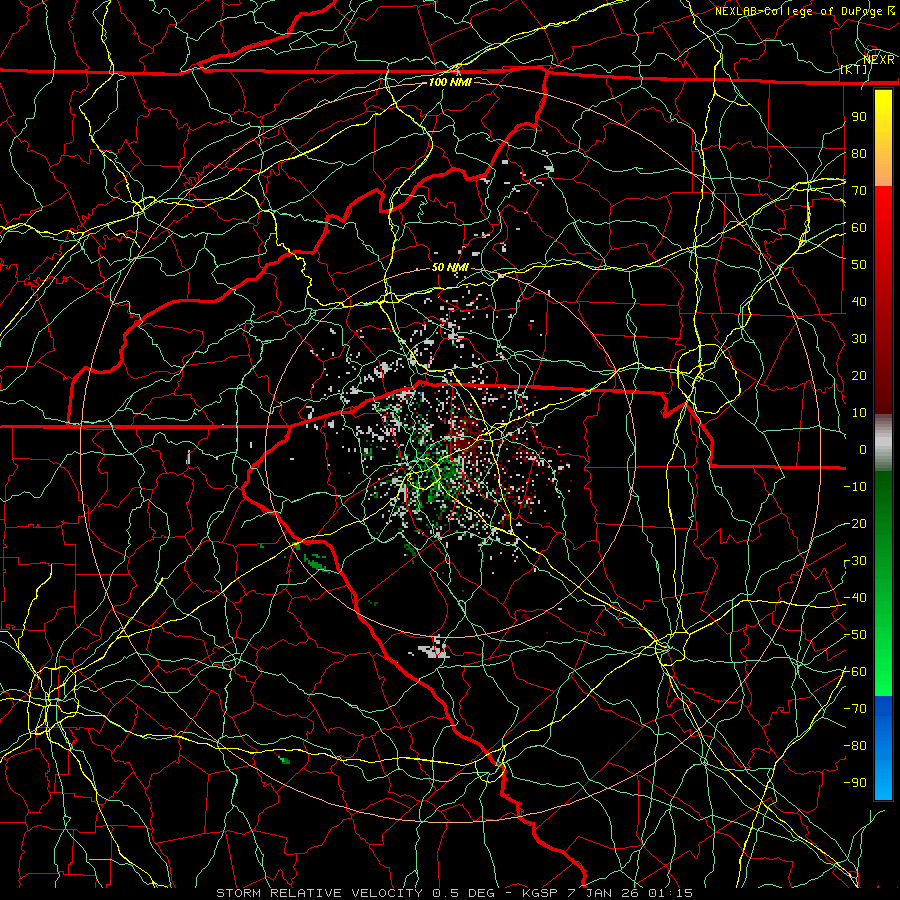The width and height of the screenshot is (900, 900).
Task: Click the -80 scale value
Action: [x=855, y=746]
